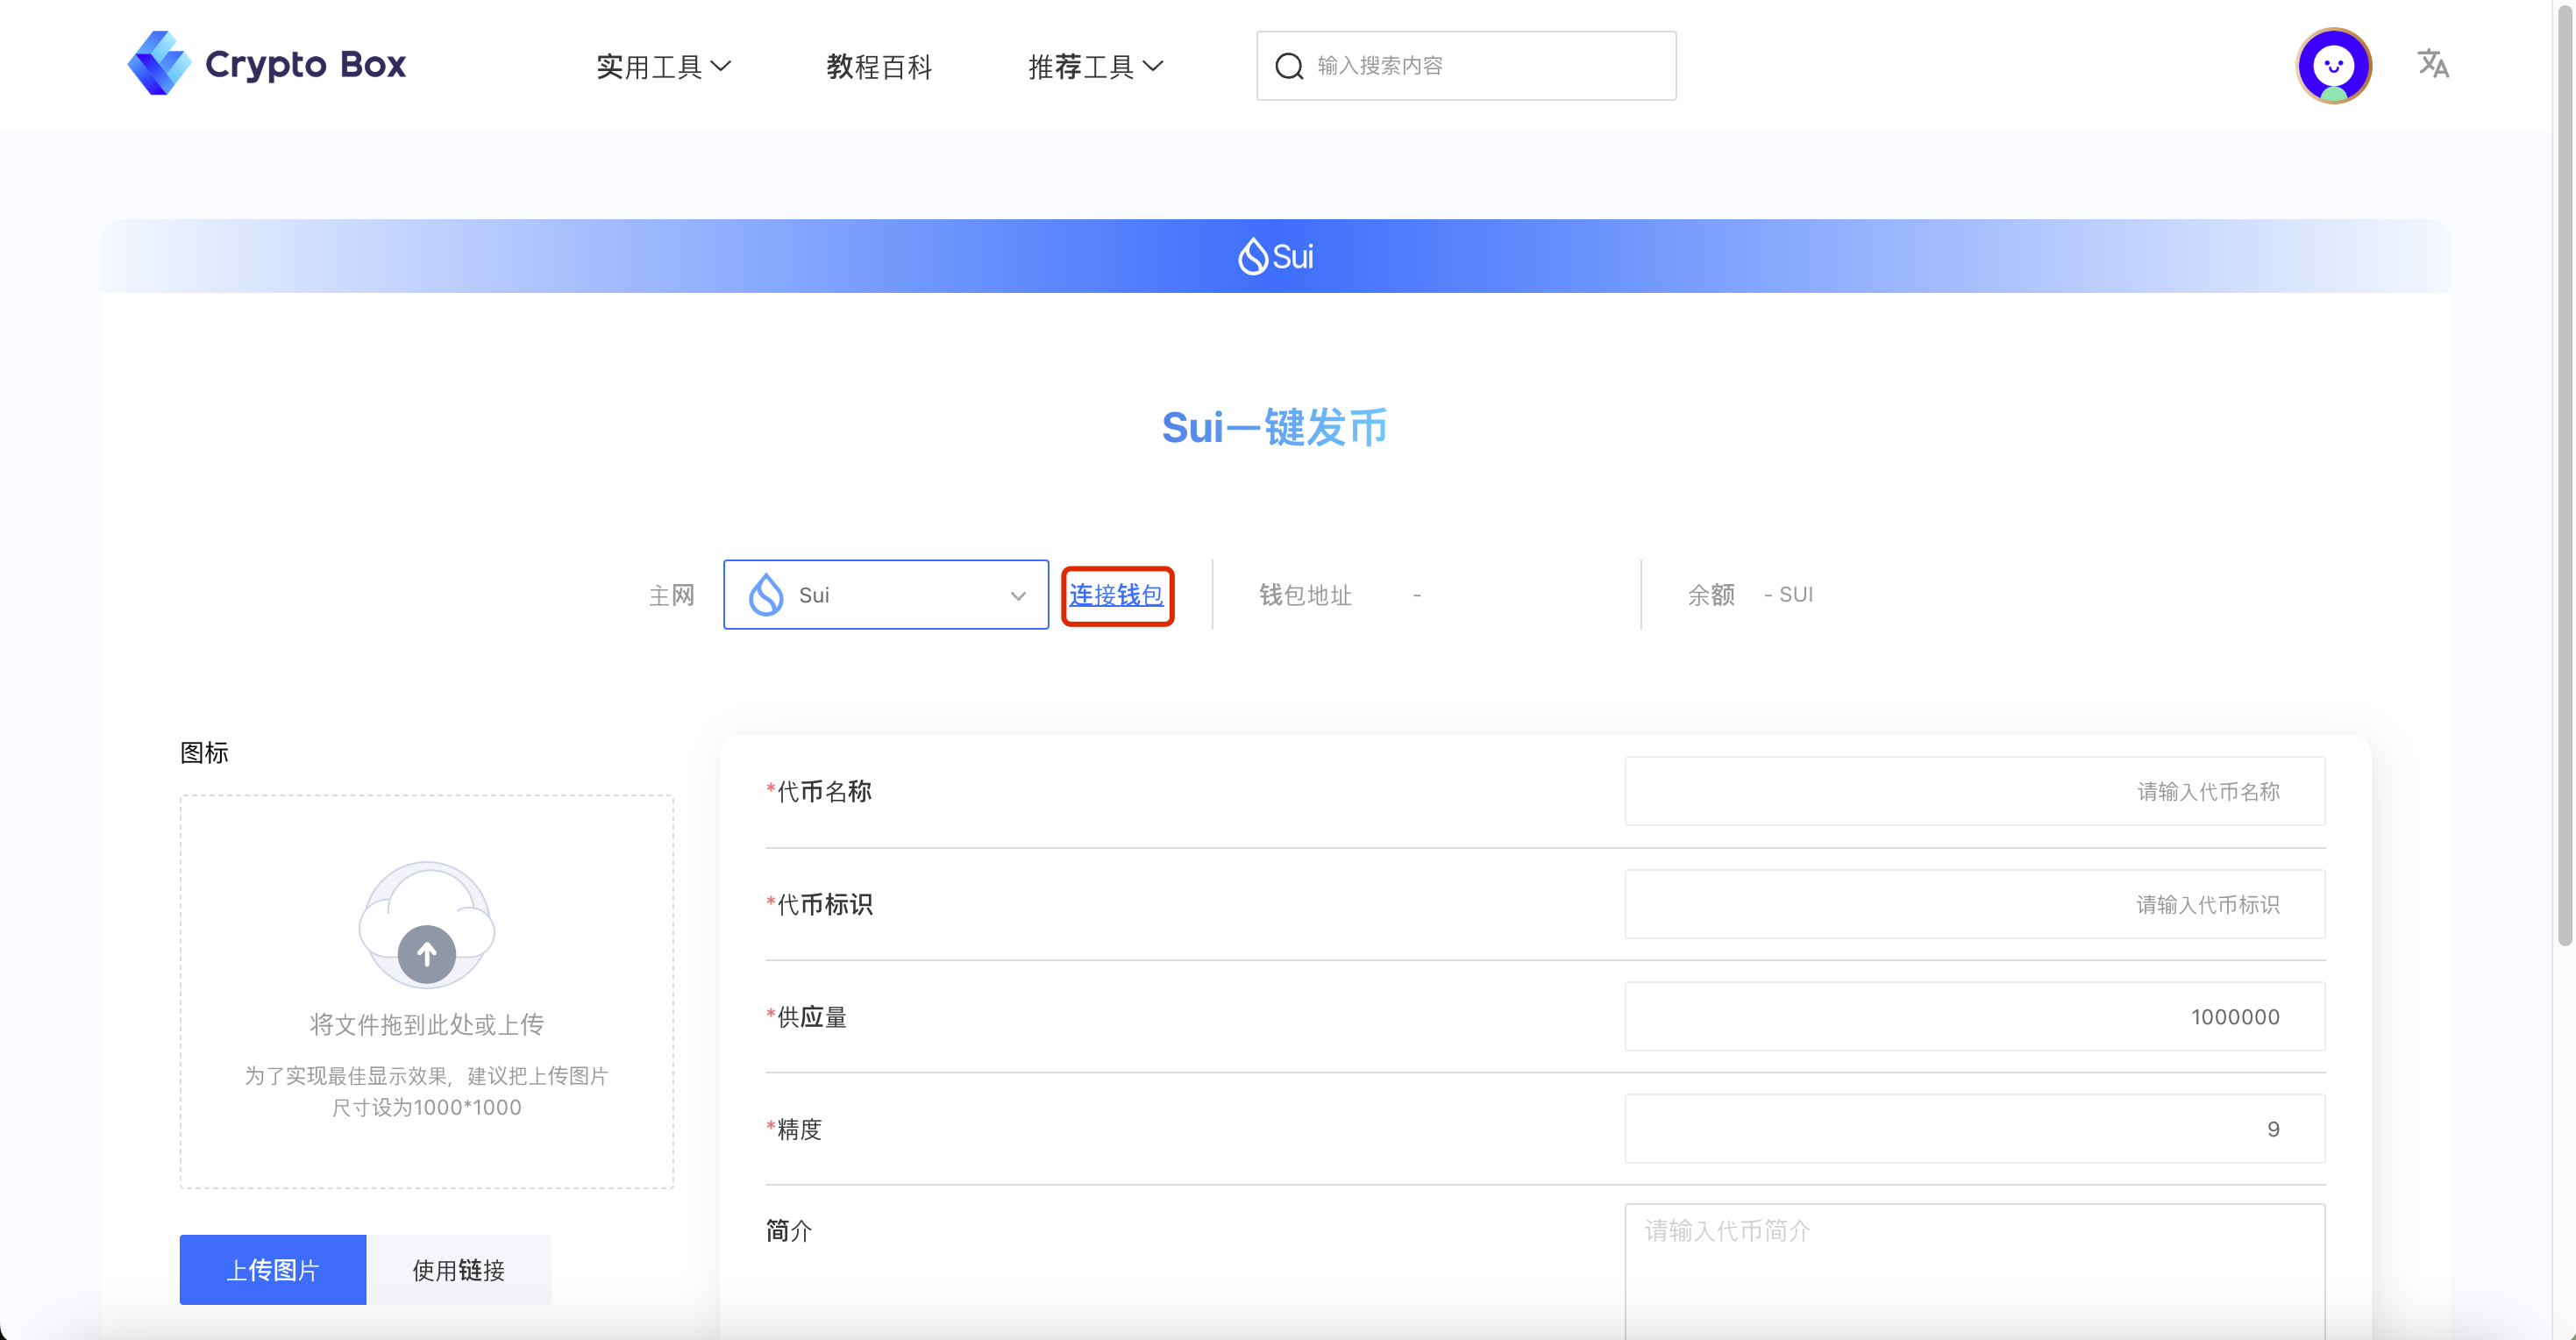Image resolution: width=2576 pixels, height=1340 pixels.
Task: Click the Sui一键发币 heading
Action: [1275, 428]
